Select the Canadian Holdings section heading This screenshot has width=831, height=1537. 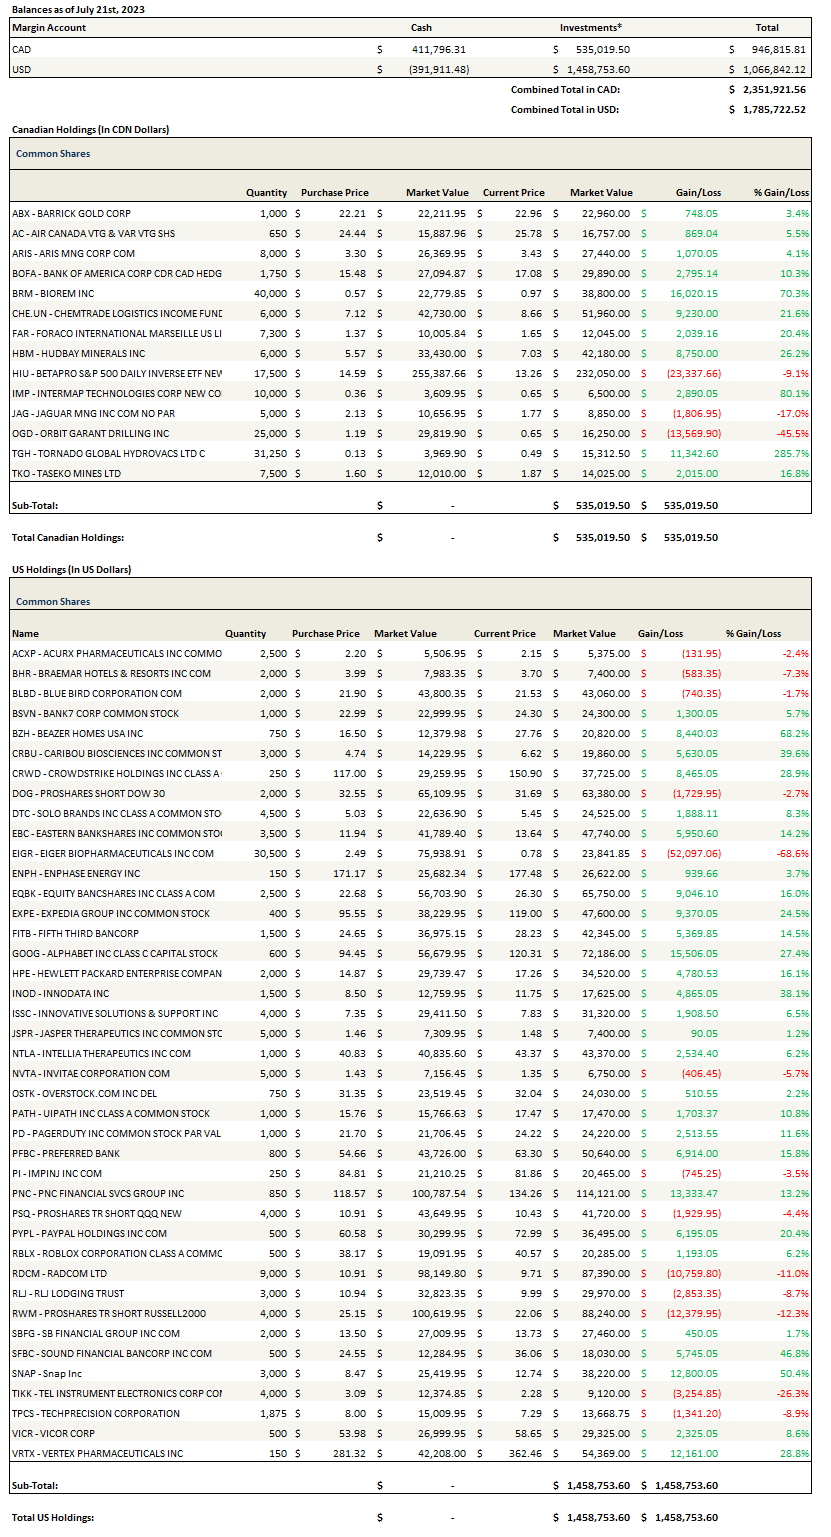click(x=90, y=130)
